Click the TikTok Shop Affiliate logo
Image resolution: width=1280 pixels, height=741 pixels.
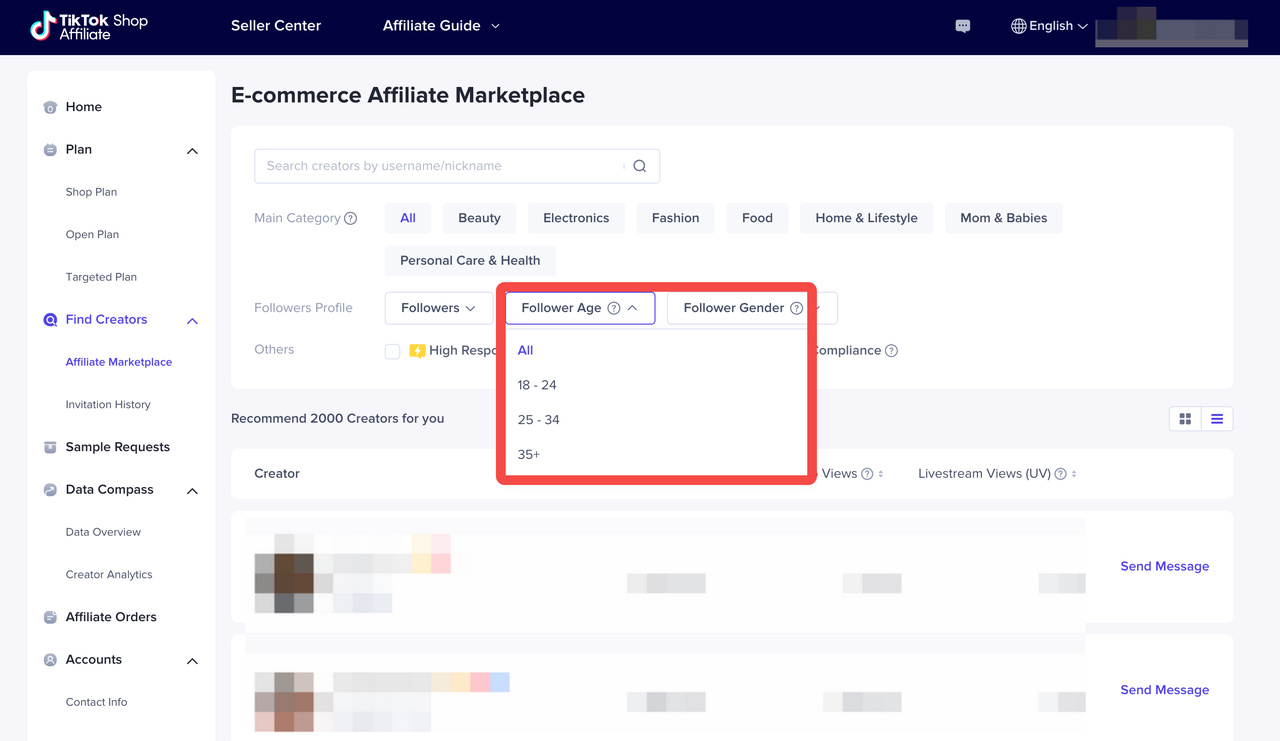[x=88, y=27]
